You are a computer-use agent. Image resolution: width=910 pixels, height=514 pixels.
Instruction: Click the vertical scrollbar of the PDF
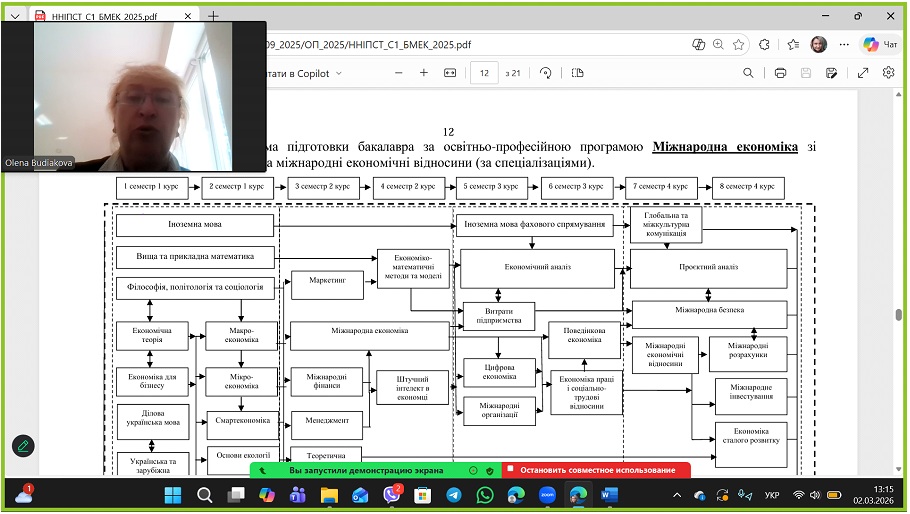click(899, 314)
